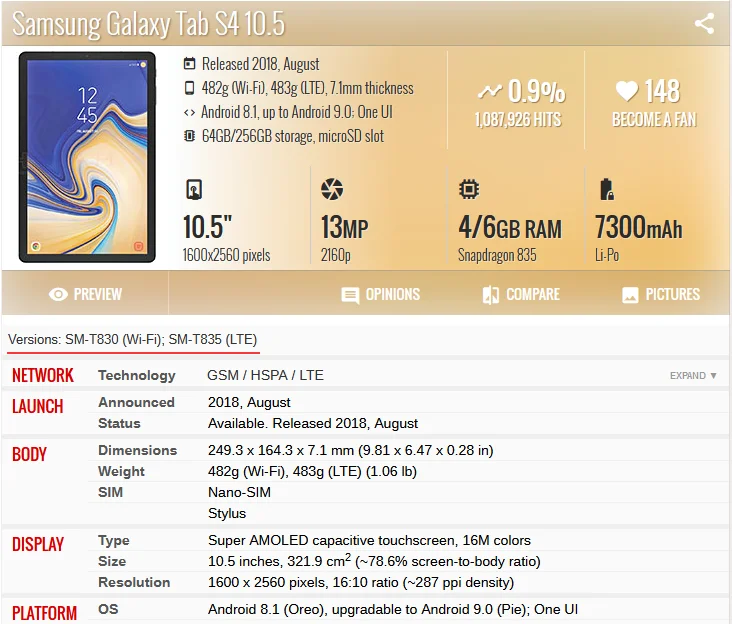Click the opinions speech bubble icon

tap(350, 295)
